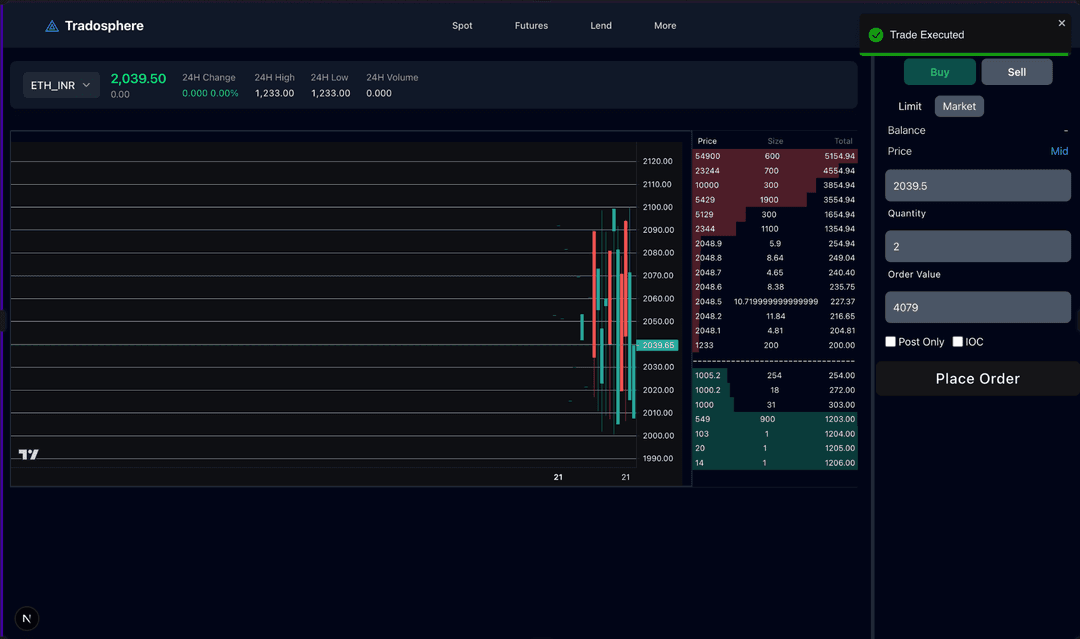Select the Market order type
The width and height of the screenshot is (1080, 639).
959,106
